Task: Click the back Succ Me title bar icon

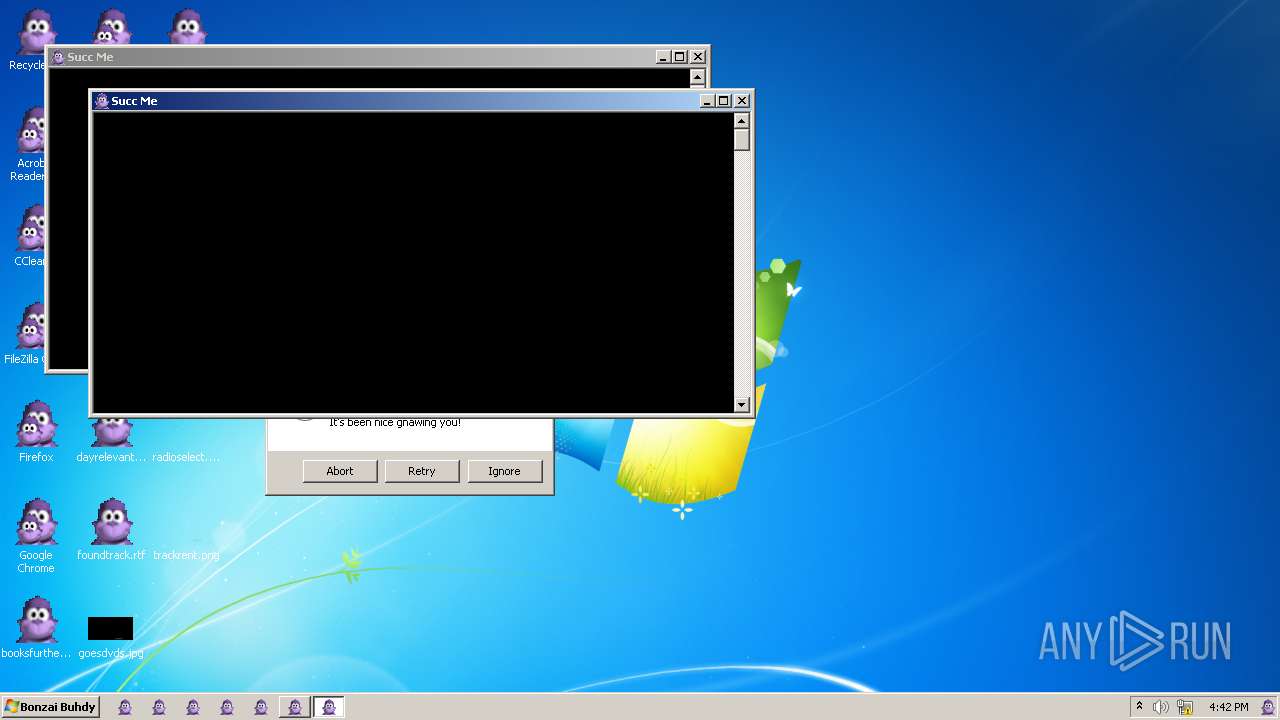Action: click(58, 57)
